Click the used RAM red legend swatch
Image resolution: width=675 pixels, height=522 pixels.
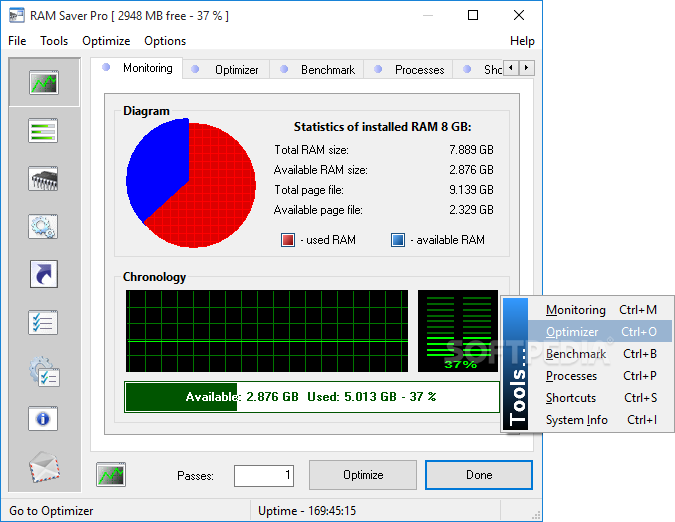288,240
